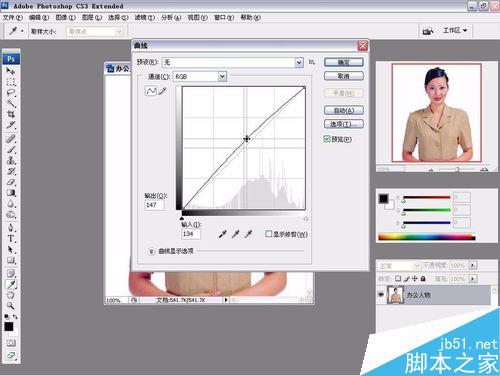
Task: Open the 文件(F) menu
Action: tap(13, 17)
